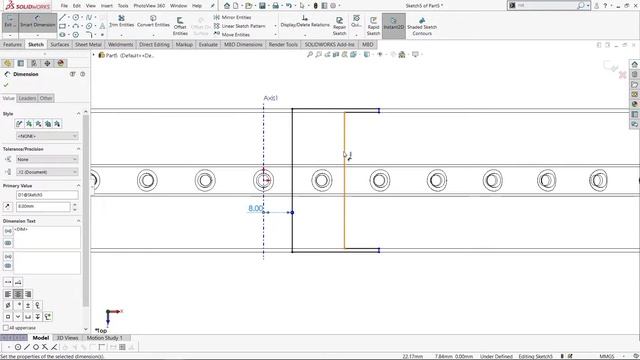This screenshot has width=640, height=360.
Task: Open the Tolerance type None dropdown
Action: click(47, 160)
